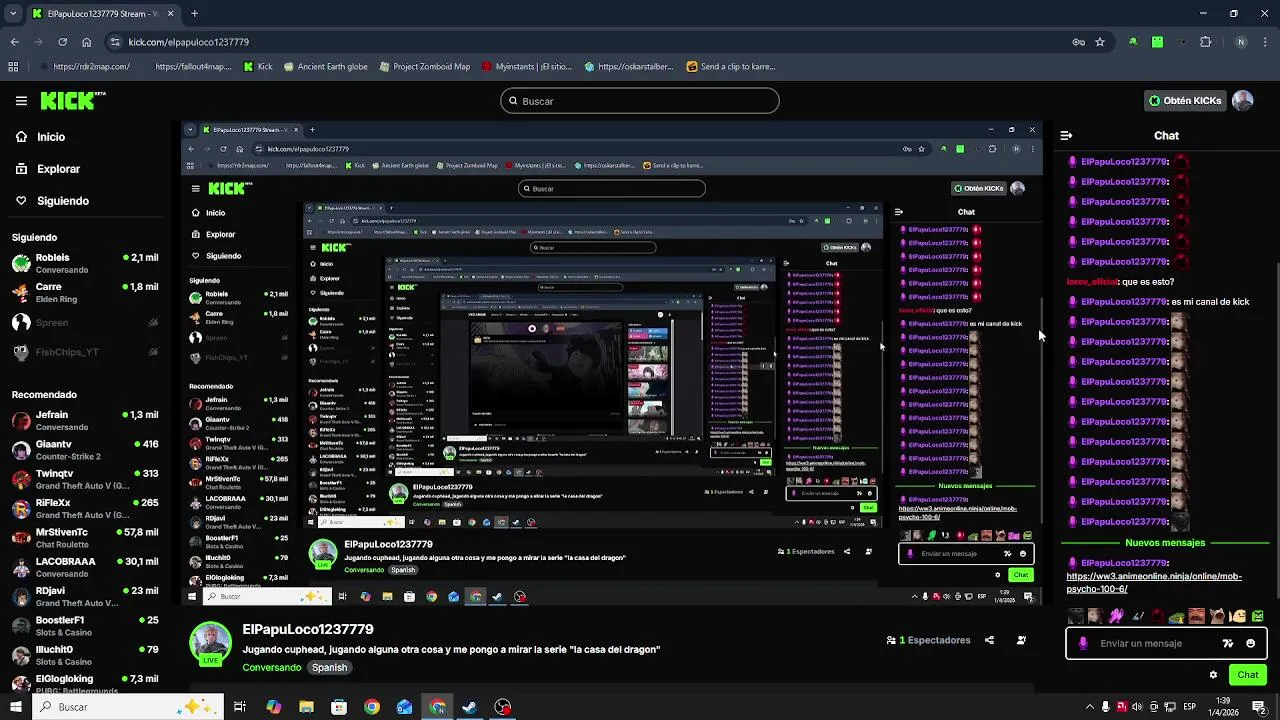1280x720 pixels.
Task: Click the browser address bar URL
Action: pos(188,42)
